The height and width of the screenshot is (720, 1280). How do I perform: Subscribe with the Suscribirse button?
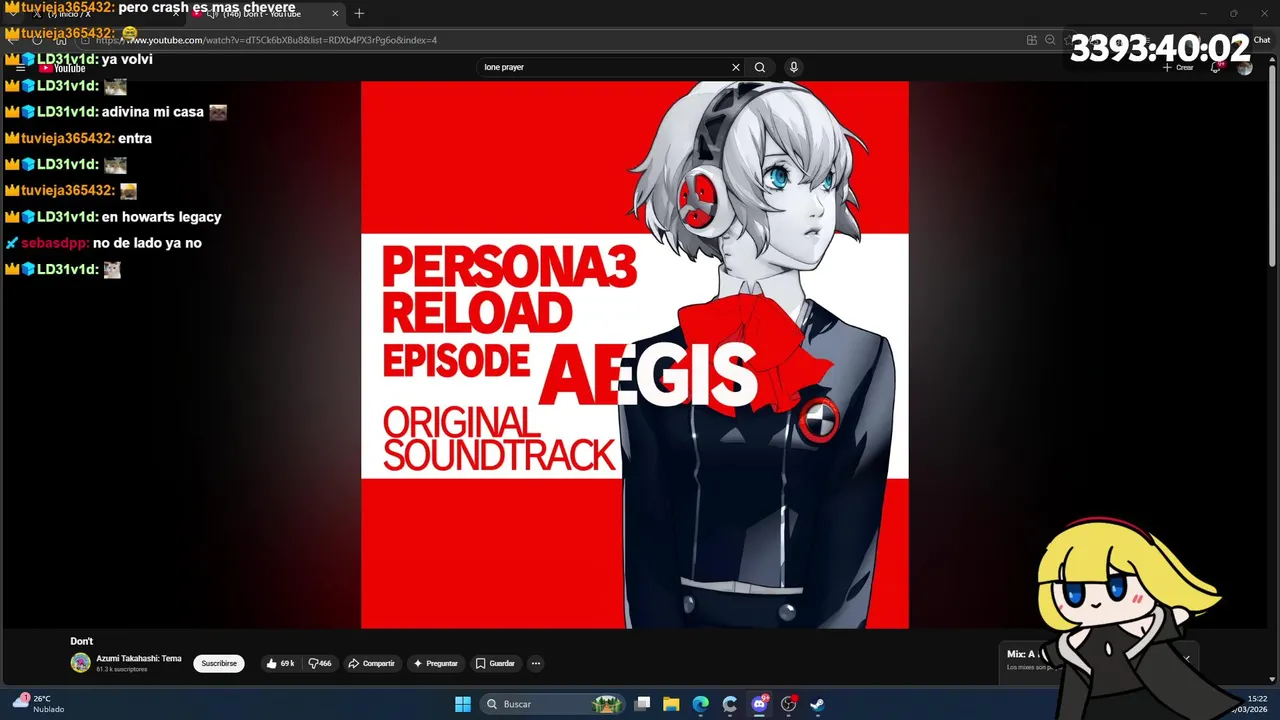point(219,663)
